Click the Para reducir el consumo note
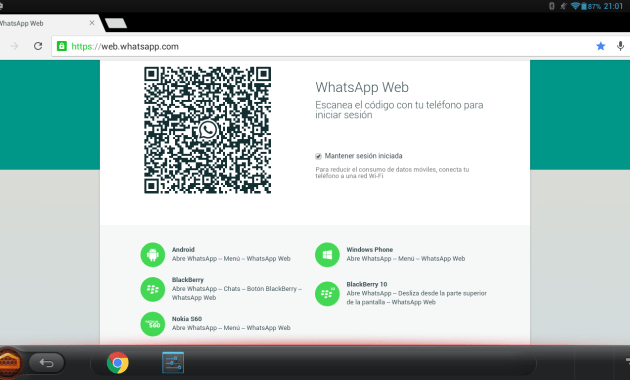630x380 pixels. point(392,173)
